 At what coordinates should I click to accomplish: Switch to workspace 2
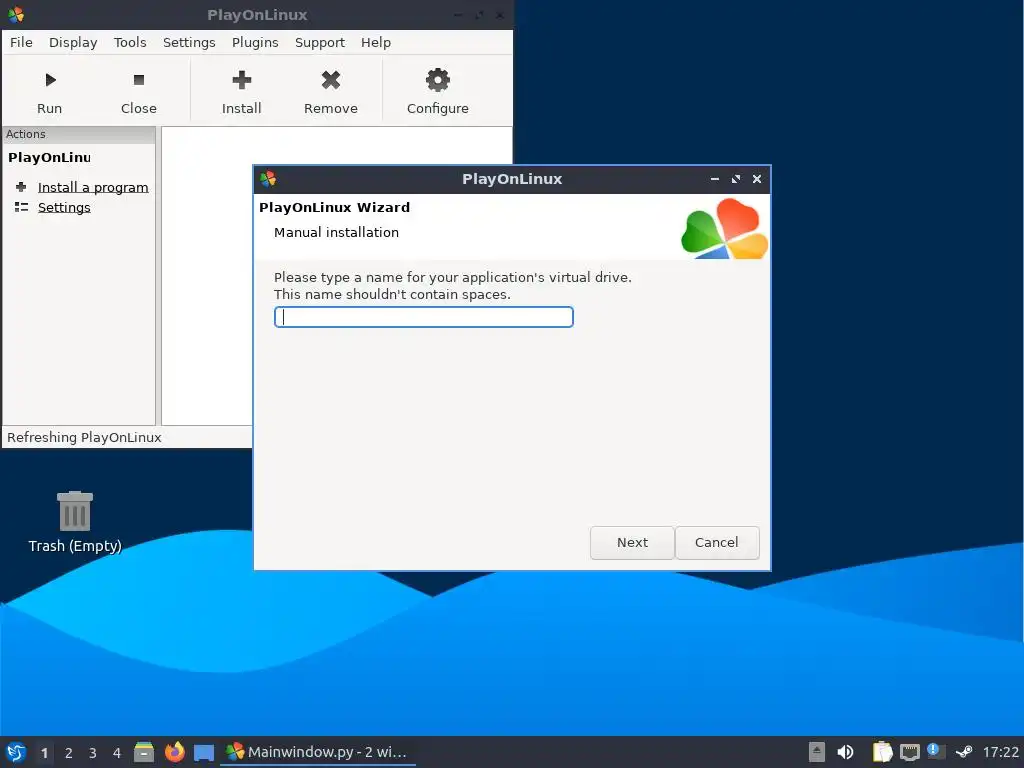pos(69,753)
